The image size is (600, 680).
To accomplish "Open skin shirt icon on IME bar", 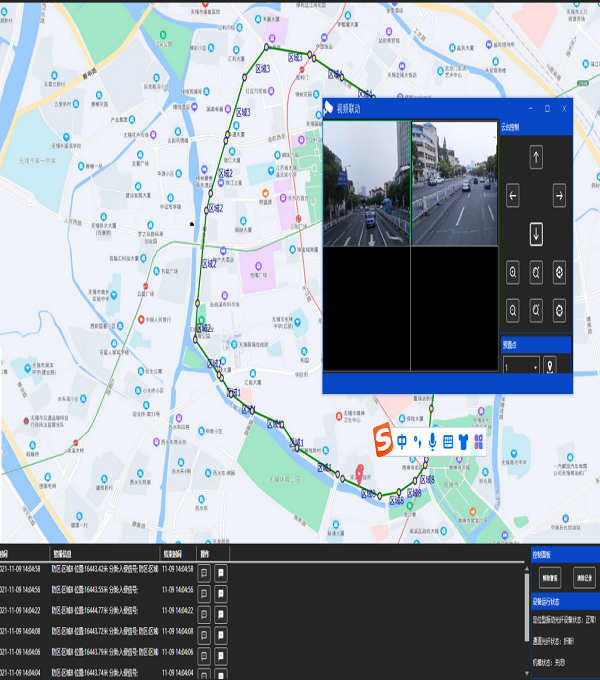I will click(x=463, y=441).
